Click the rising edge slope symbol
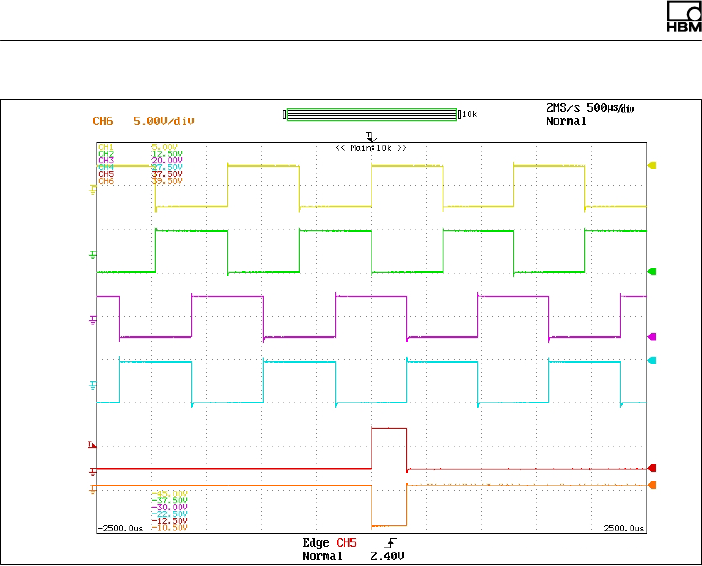 click(390, 543)
